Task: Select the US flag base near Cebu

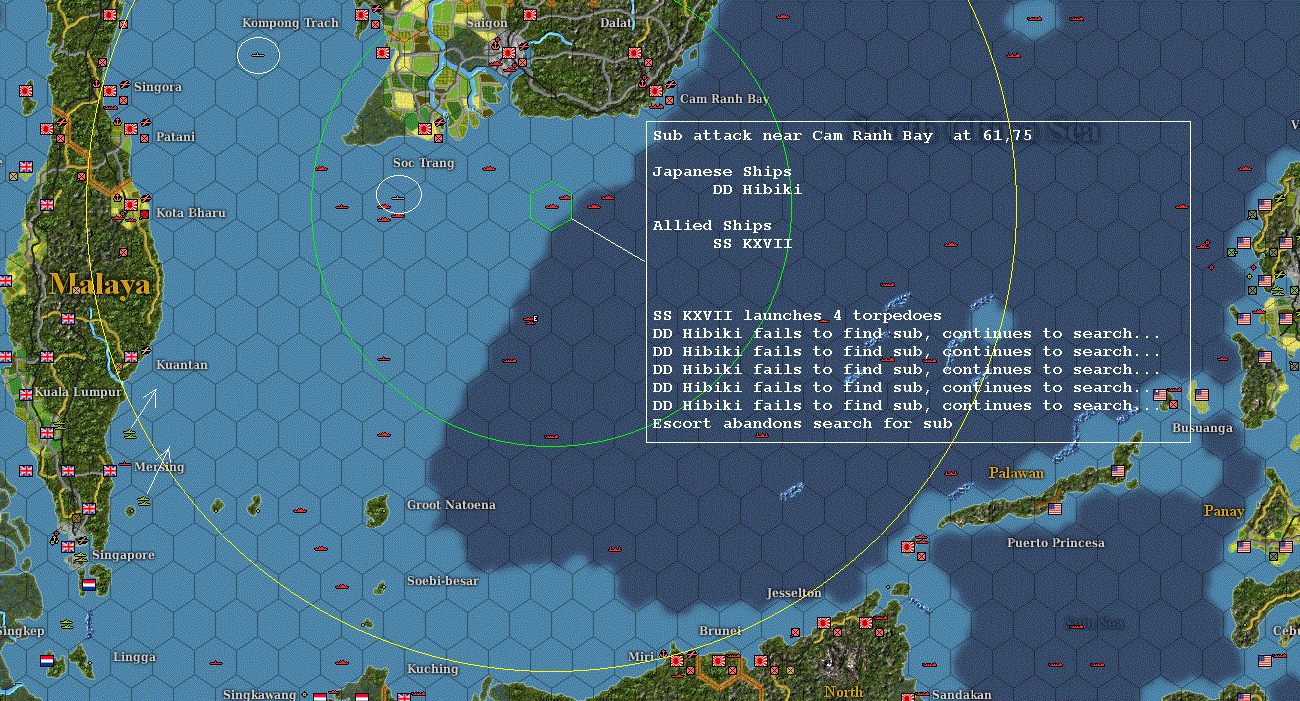Action: tap(1265, 661)
